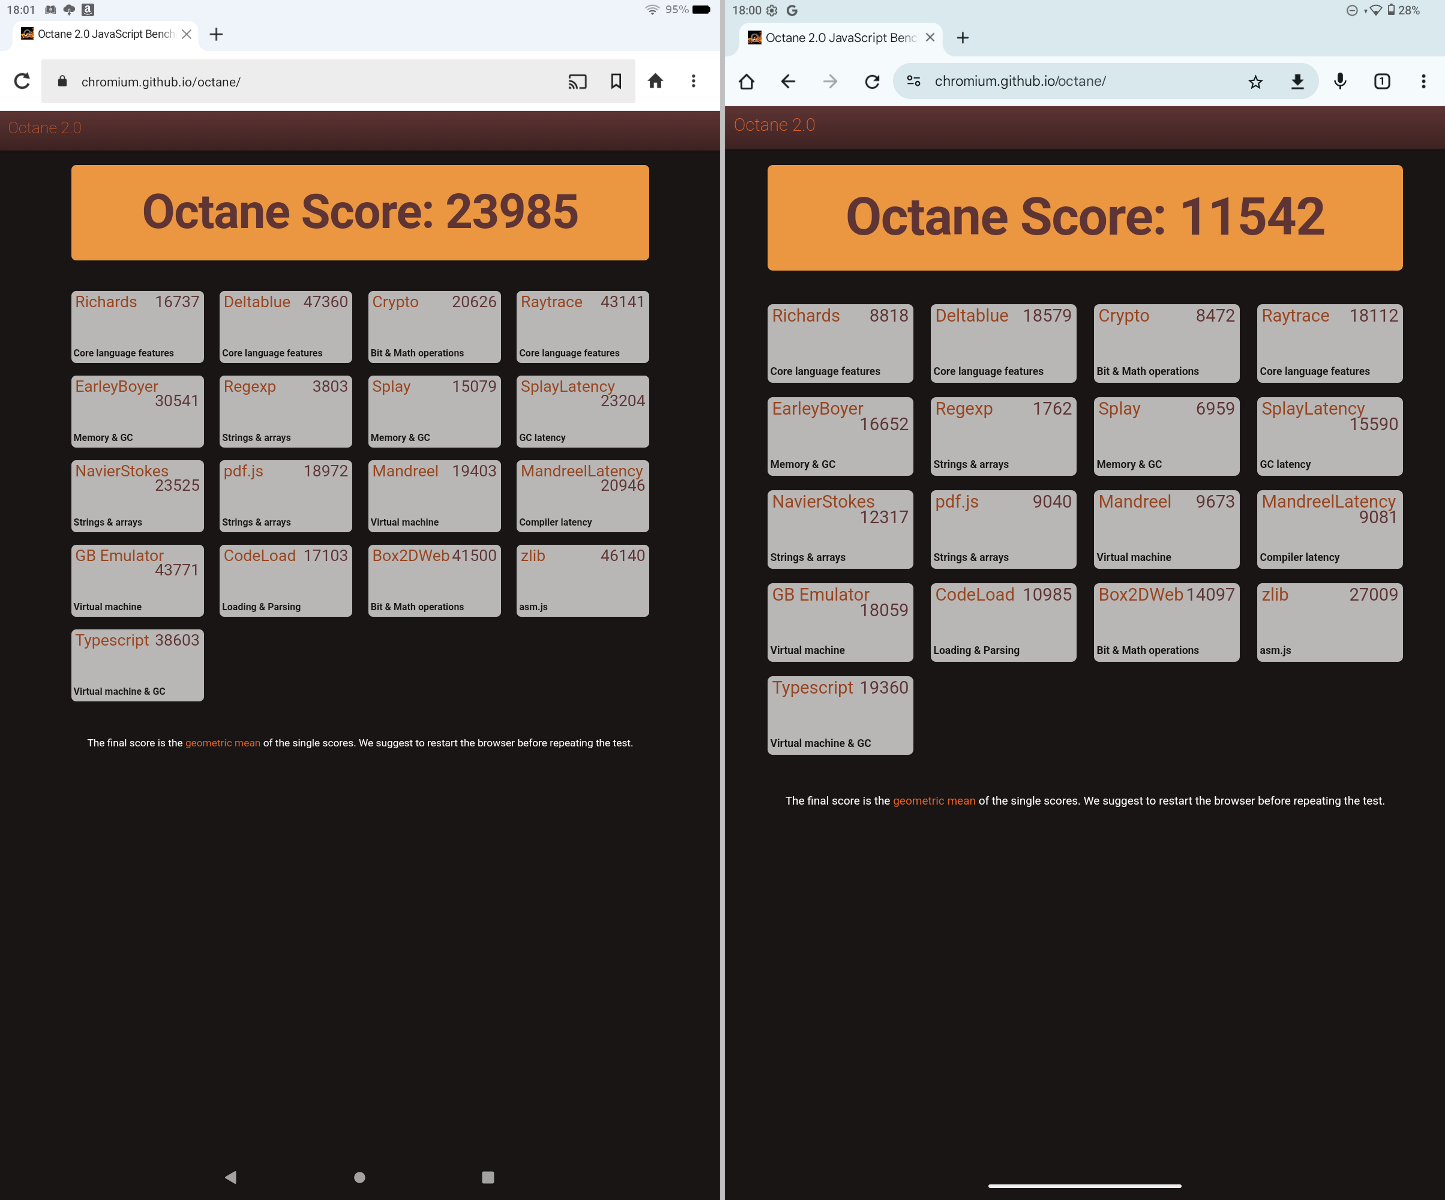Go back in right browser
This screenshot has height=1200, width=1445.
(x=788, y=81)
